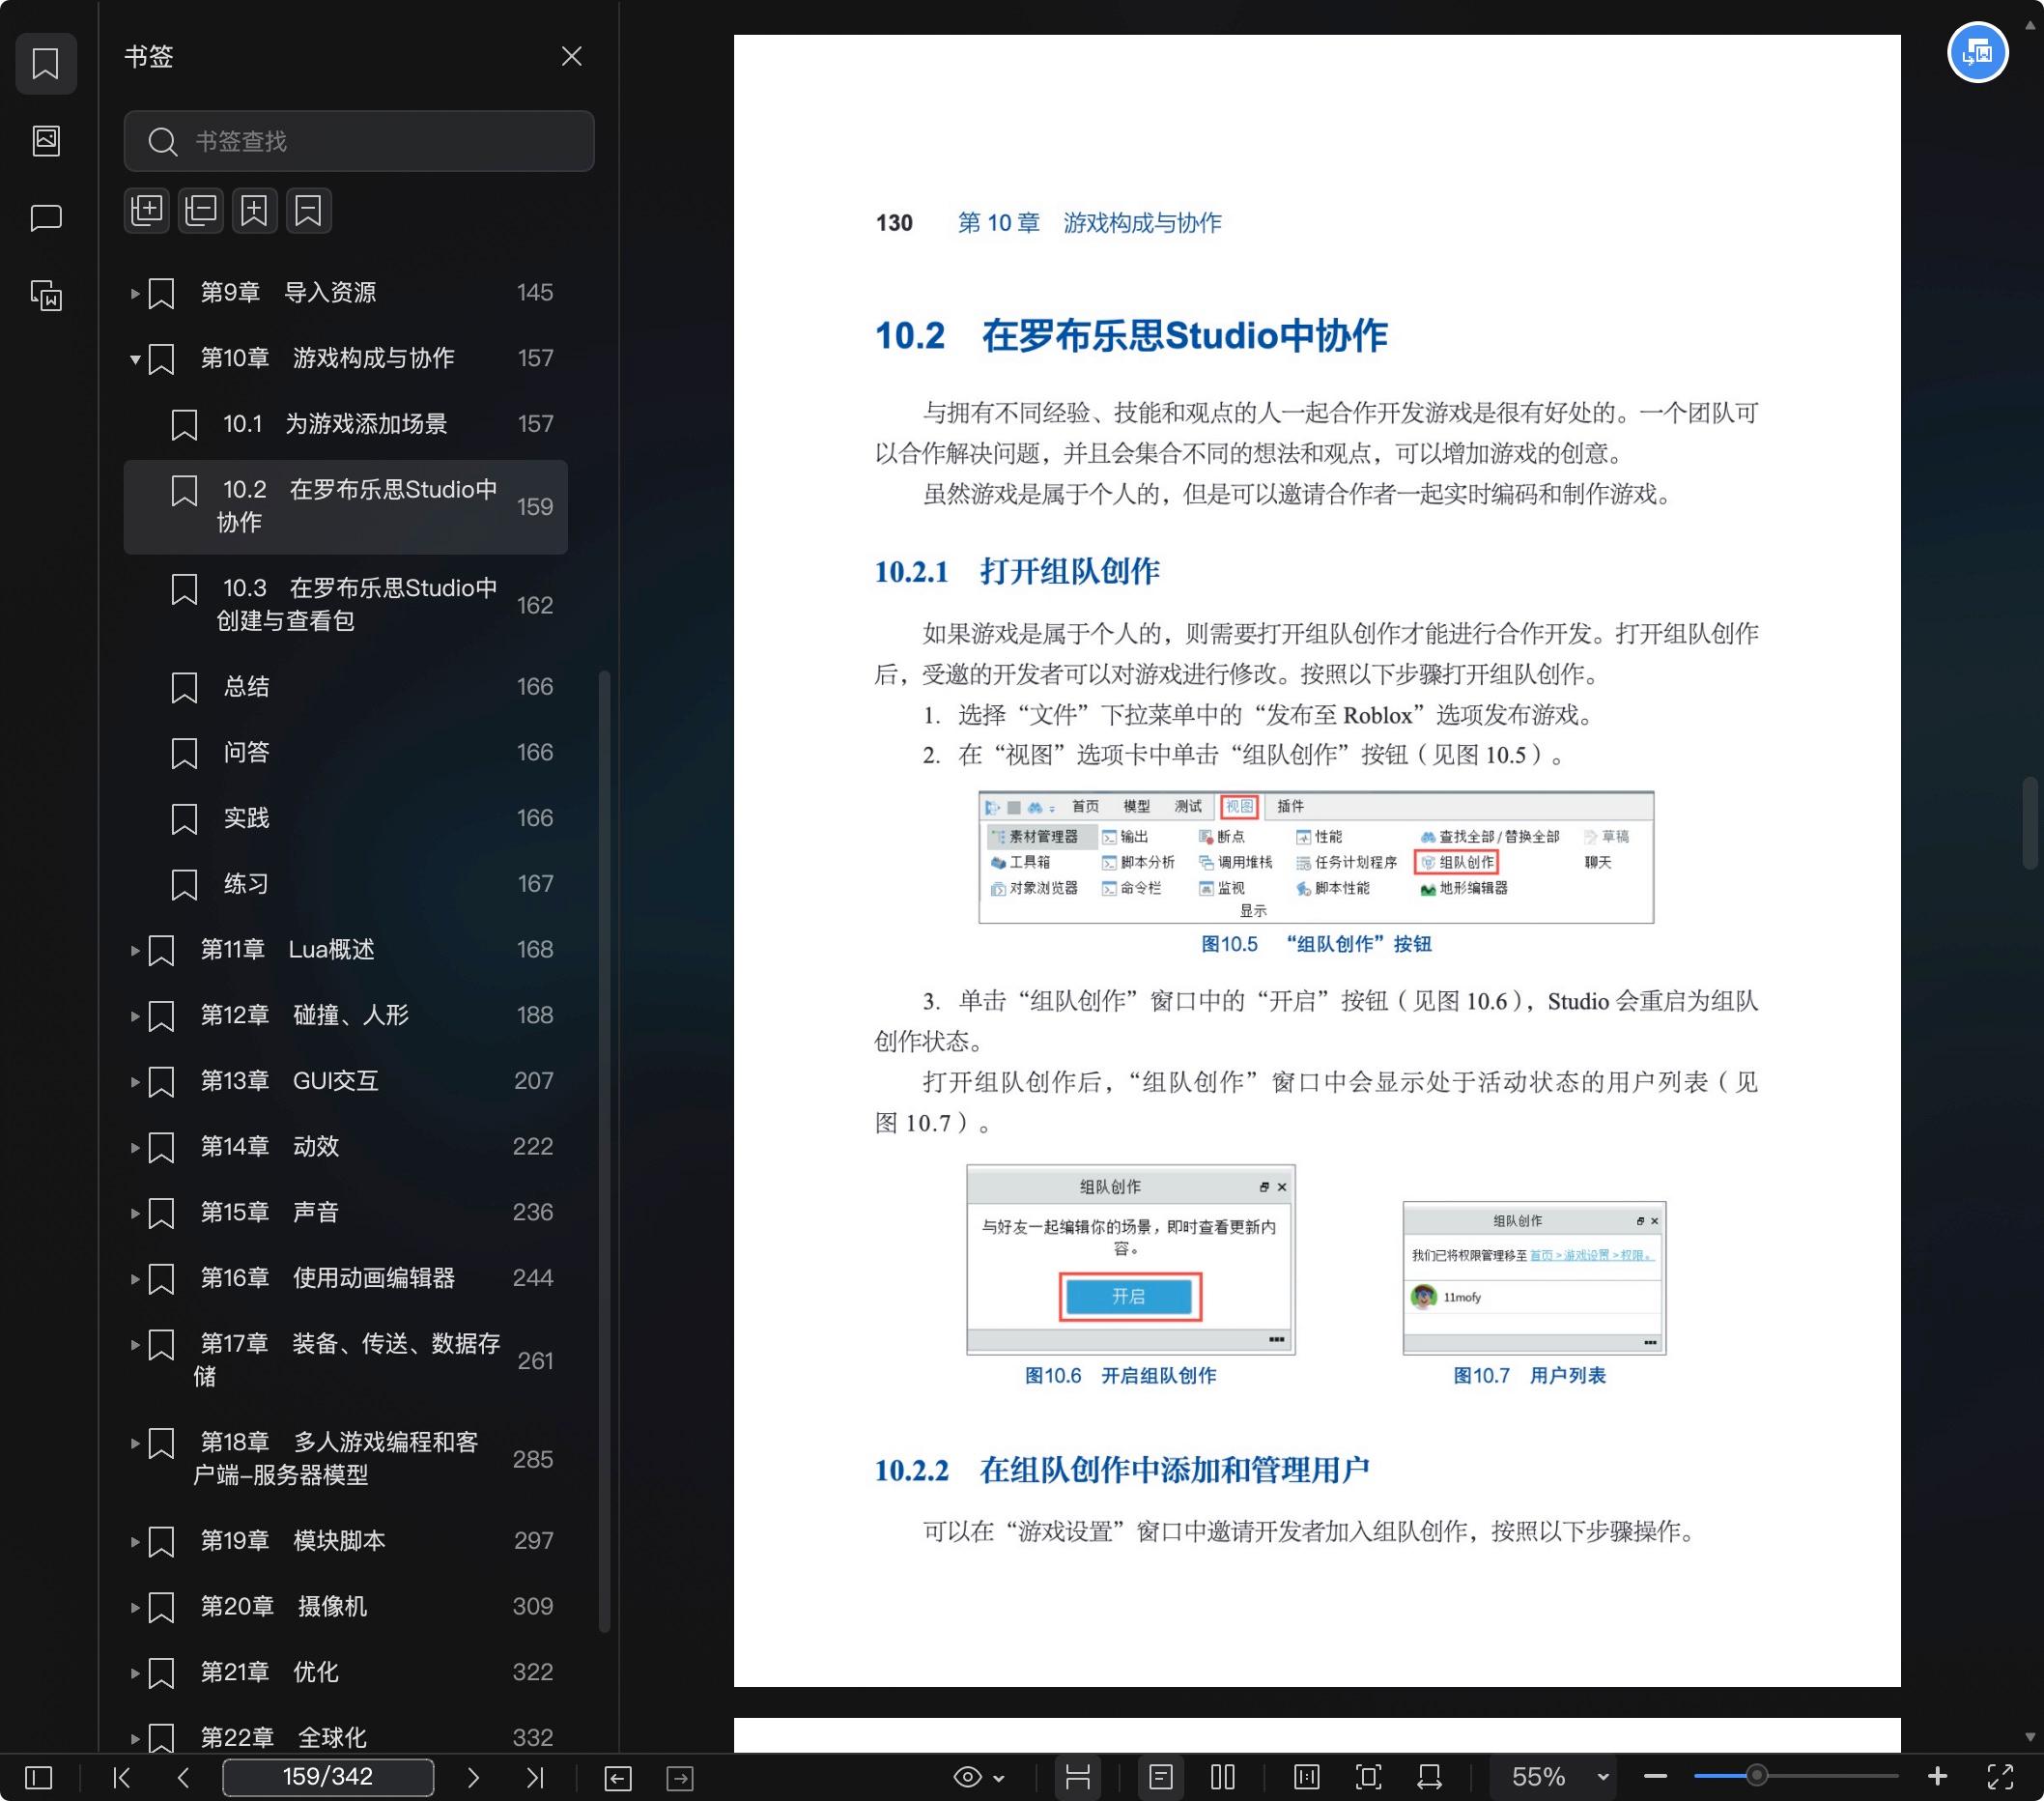The image size is (2044, 1801).
Task: Fit page to actual size
Action: tap(1307, 1778)
